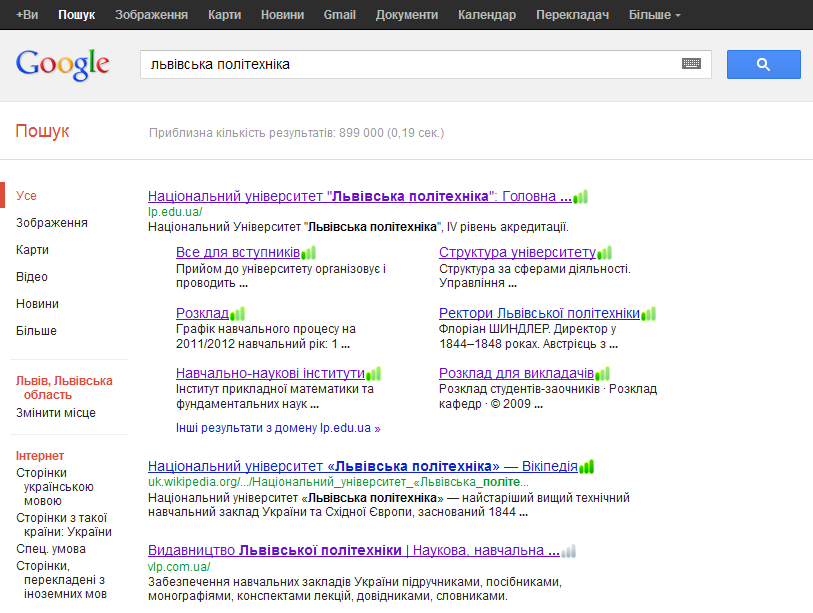Click the results count text 899 000
The image size is (813, 613).
point(297,133)
